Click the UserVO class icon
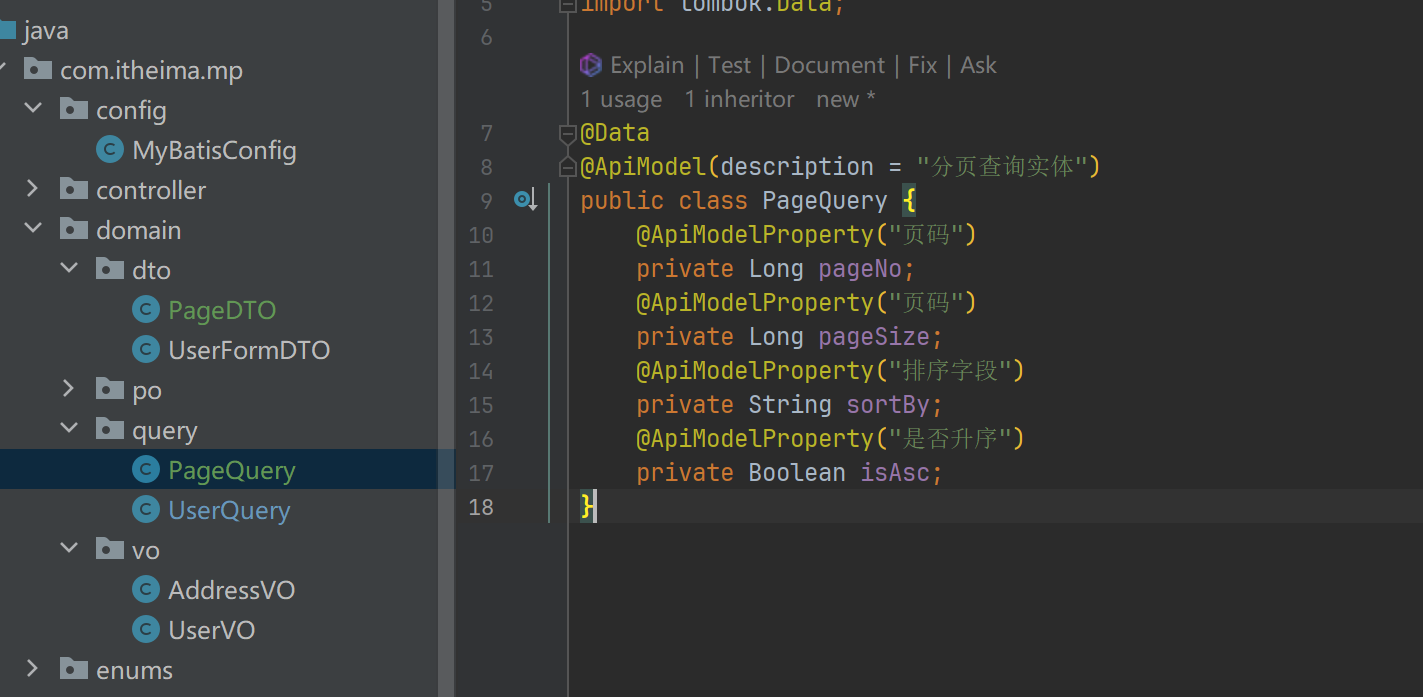Viewport: 1423px width, 697px height. [146, 629]
